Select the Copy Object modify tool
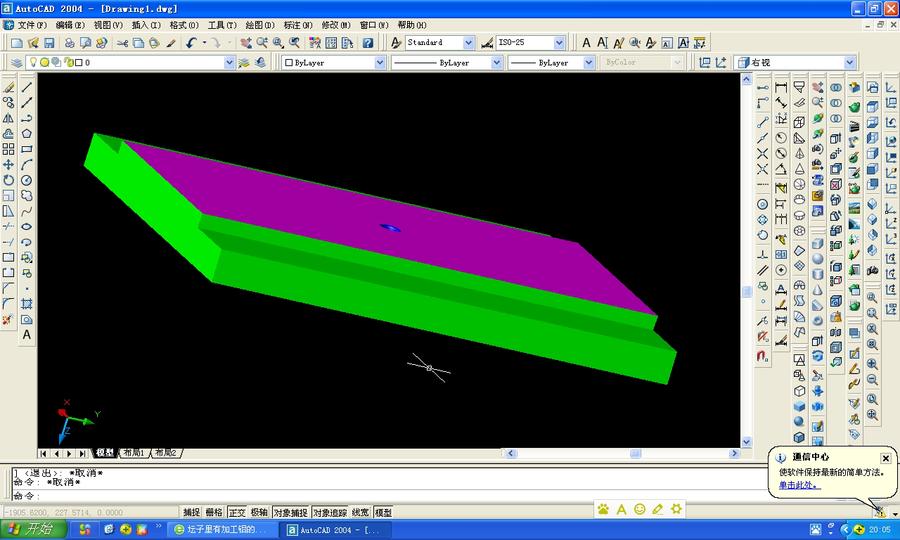Screen dimensions: 900x540 point(9,103)
